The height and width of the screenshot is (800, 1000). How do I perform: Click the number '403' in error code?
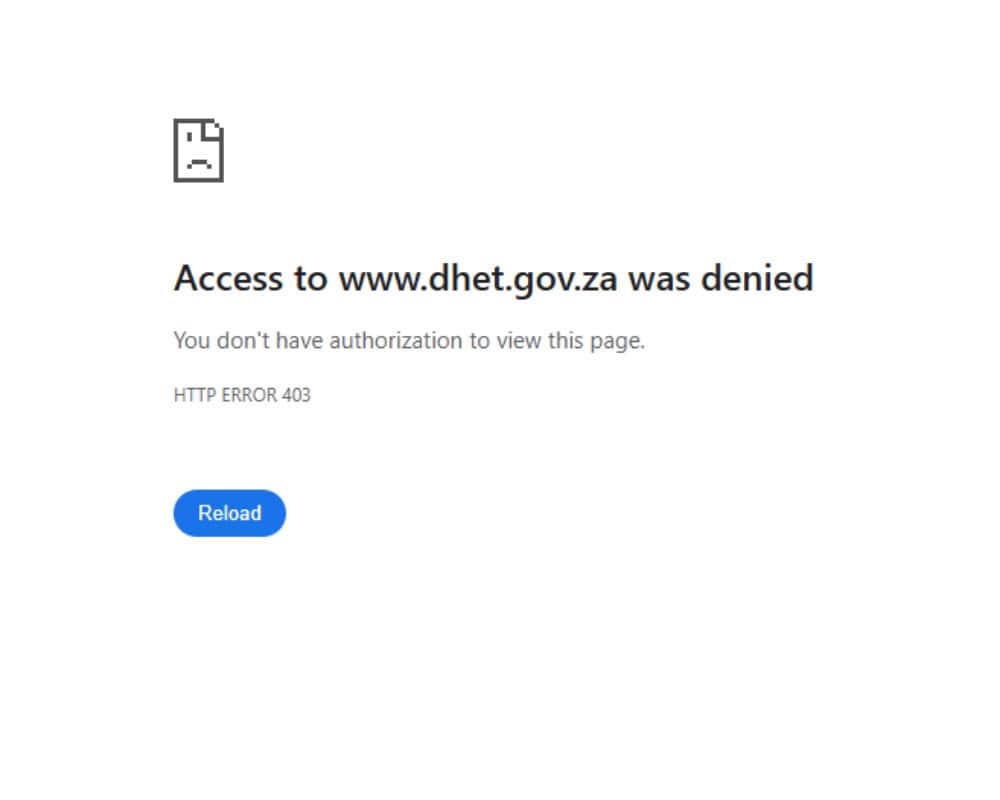pos(297,395)
